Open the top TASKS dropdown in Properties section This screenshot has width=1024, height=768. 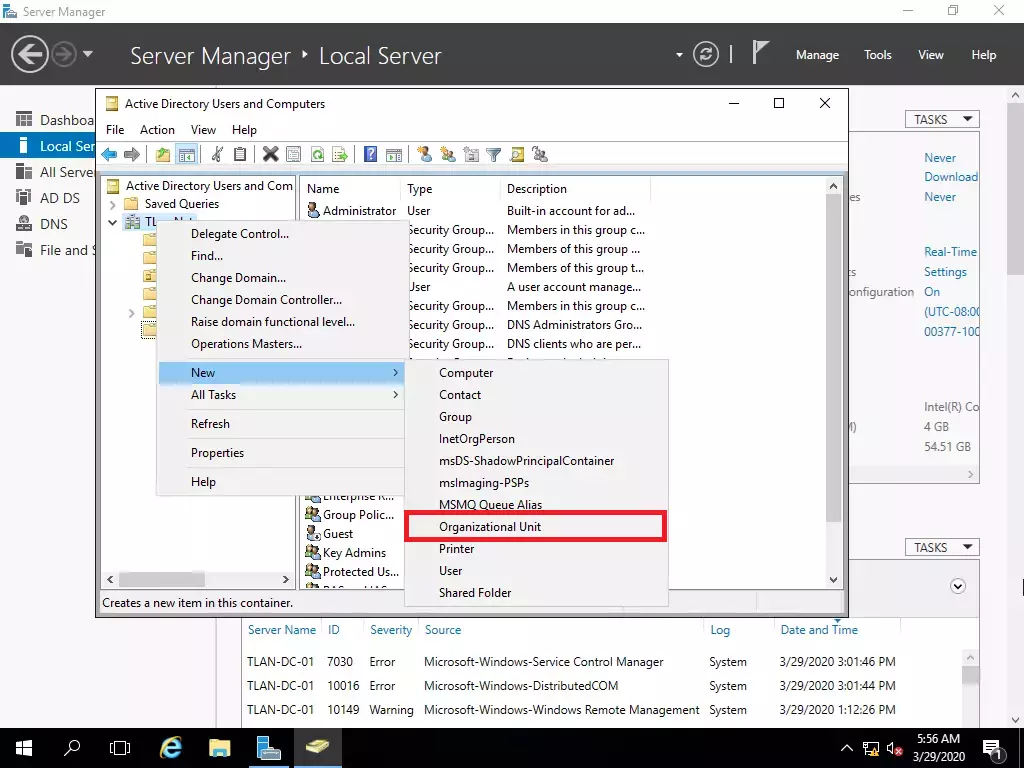(x=942, y=120)
